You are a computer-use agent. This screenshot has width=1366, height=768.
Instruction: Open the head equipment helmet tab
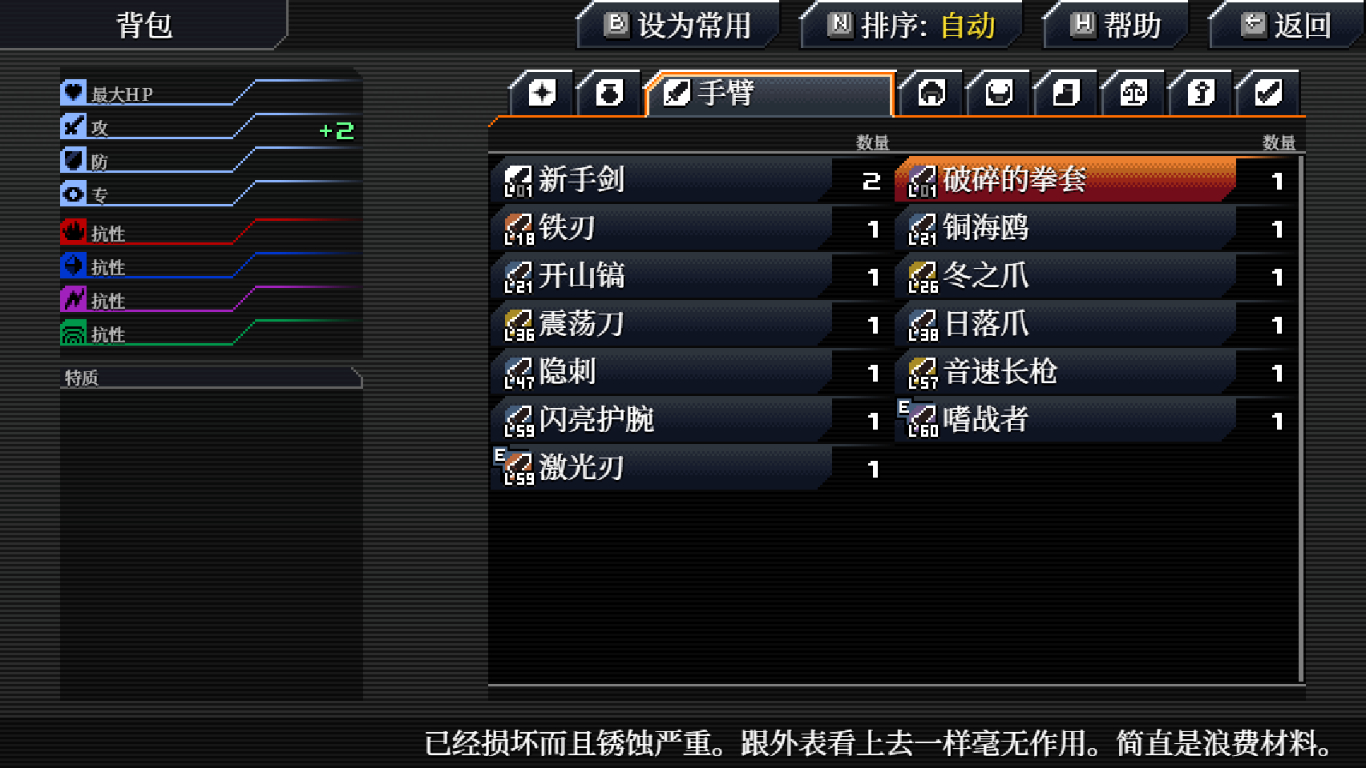[931, 93]
